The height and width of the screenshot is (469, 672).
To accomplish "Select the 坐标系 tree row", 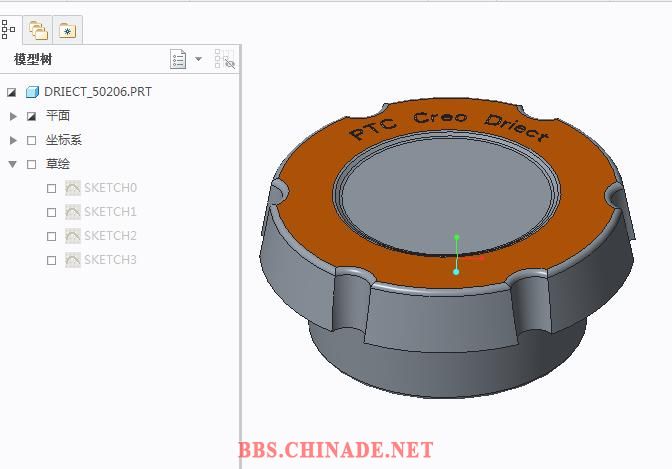I will click(64, 140).
